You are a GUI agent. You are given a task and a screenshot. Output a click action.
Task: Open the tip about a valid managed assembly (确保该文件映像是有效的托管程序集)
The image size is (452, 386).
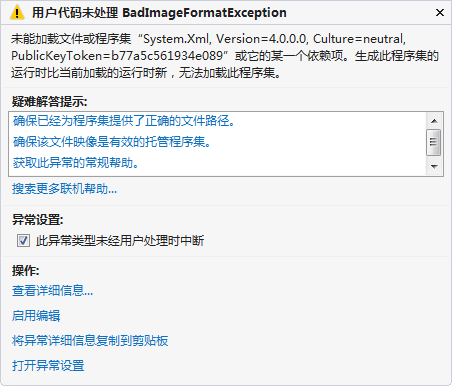point(112,142)
